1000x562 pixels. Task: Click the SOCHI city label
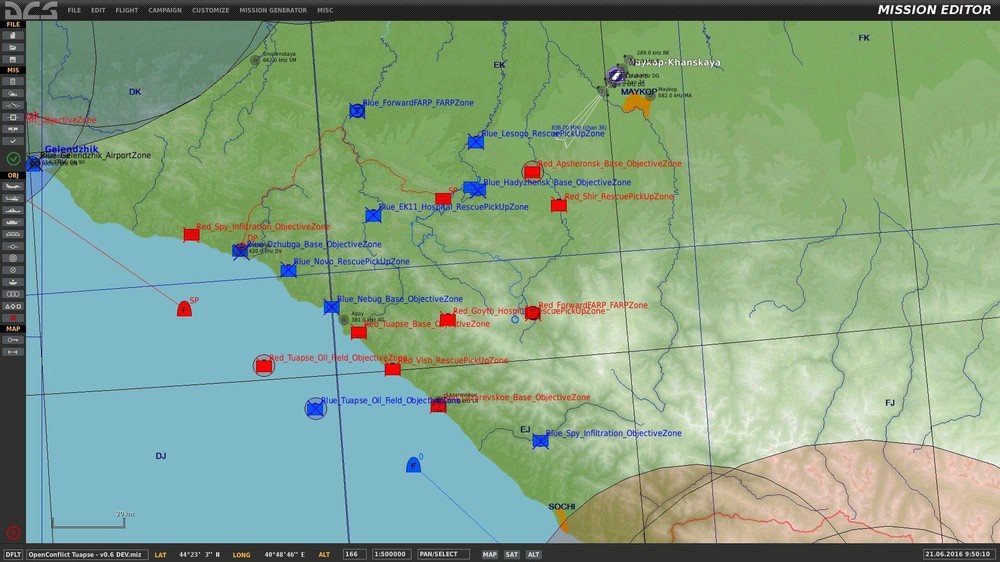[x=562, y=507]
